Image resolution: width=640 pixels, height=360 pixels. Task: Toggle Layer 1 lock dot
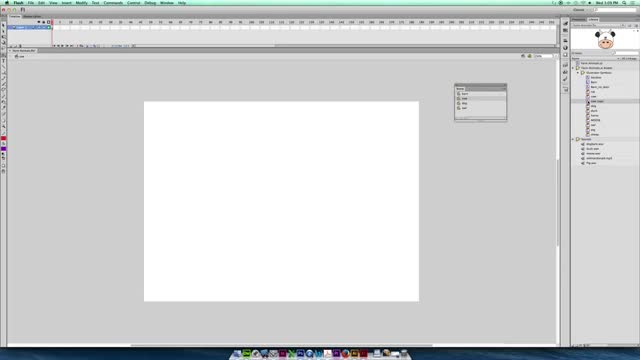tap(44, 27)
